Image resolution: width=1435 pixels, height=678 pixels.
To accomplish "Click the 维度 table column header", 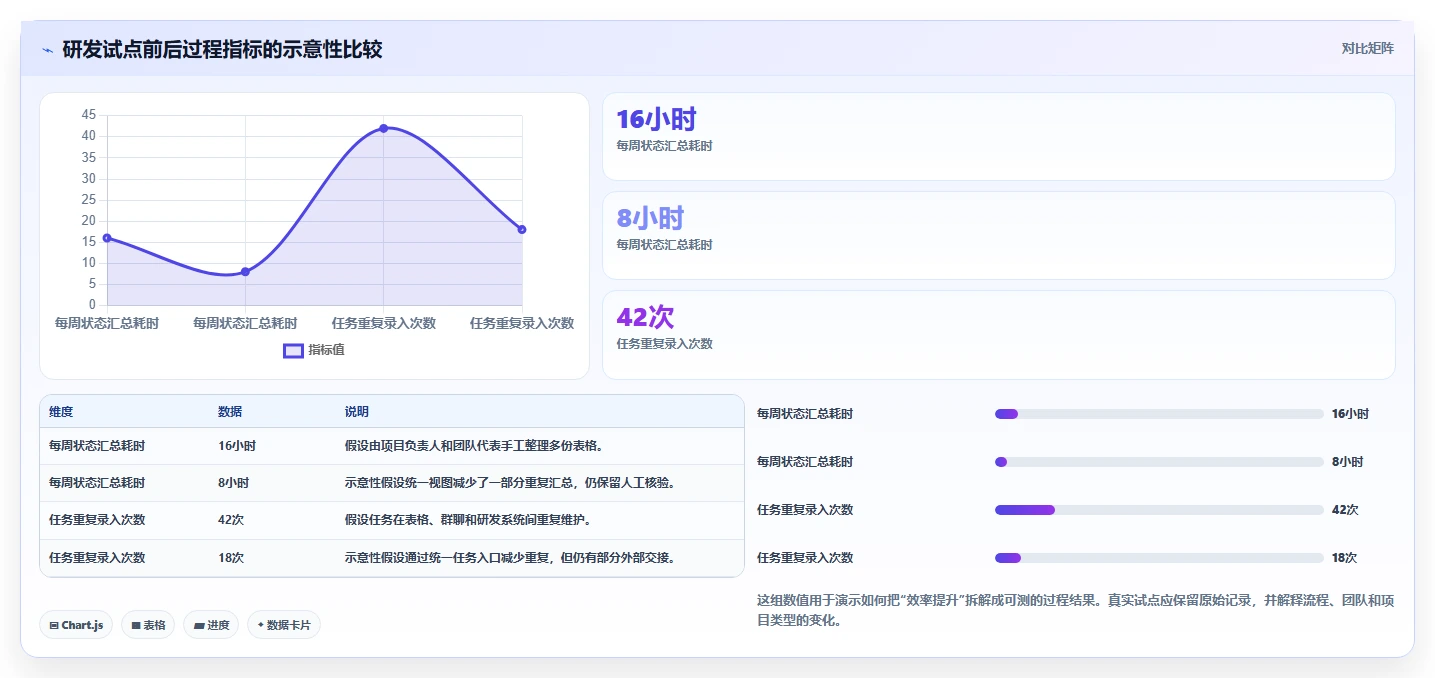I will 61,412.
